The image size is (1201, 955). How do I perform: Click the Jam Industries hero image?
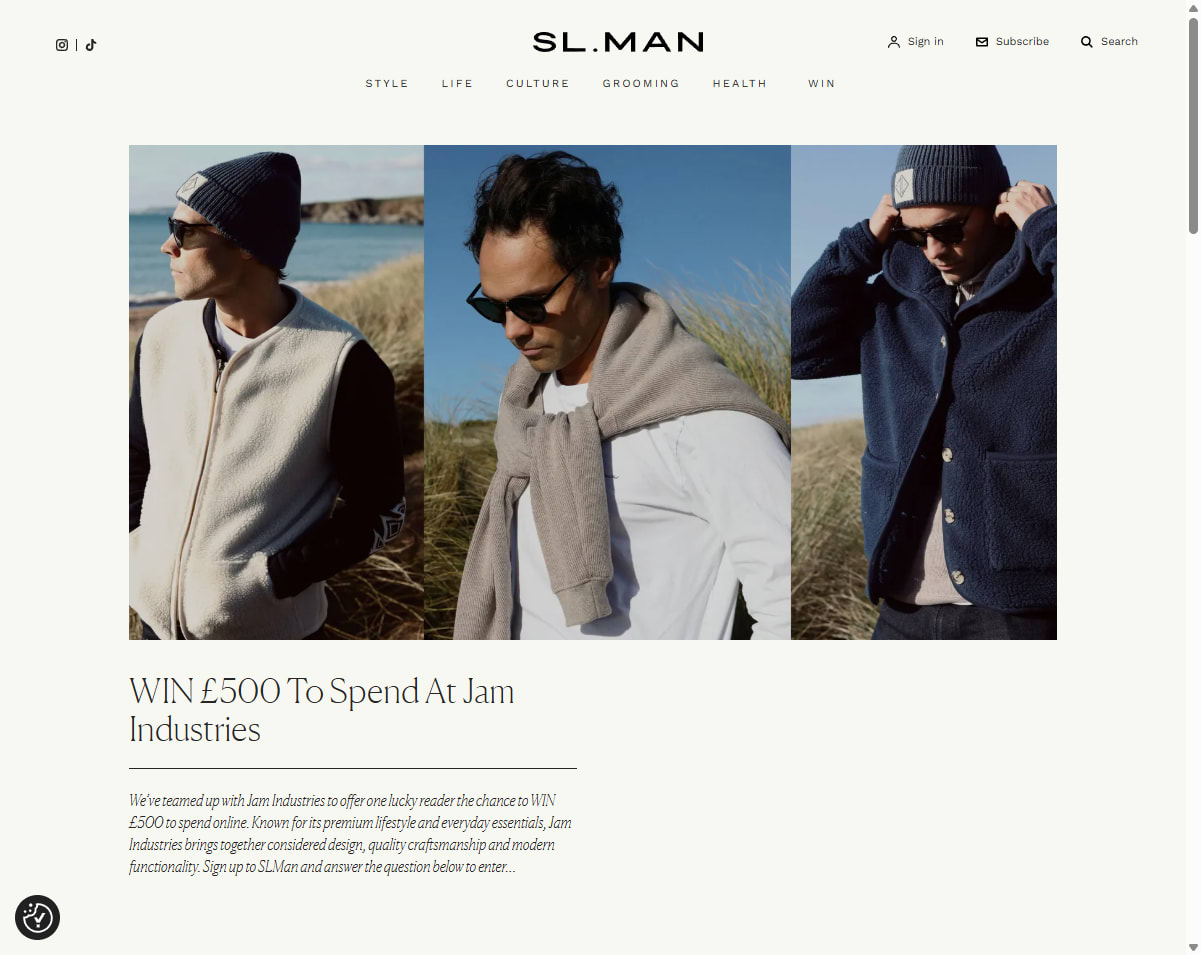[x=593, y=392]
